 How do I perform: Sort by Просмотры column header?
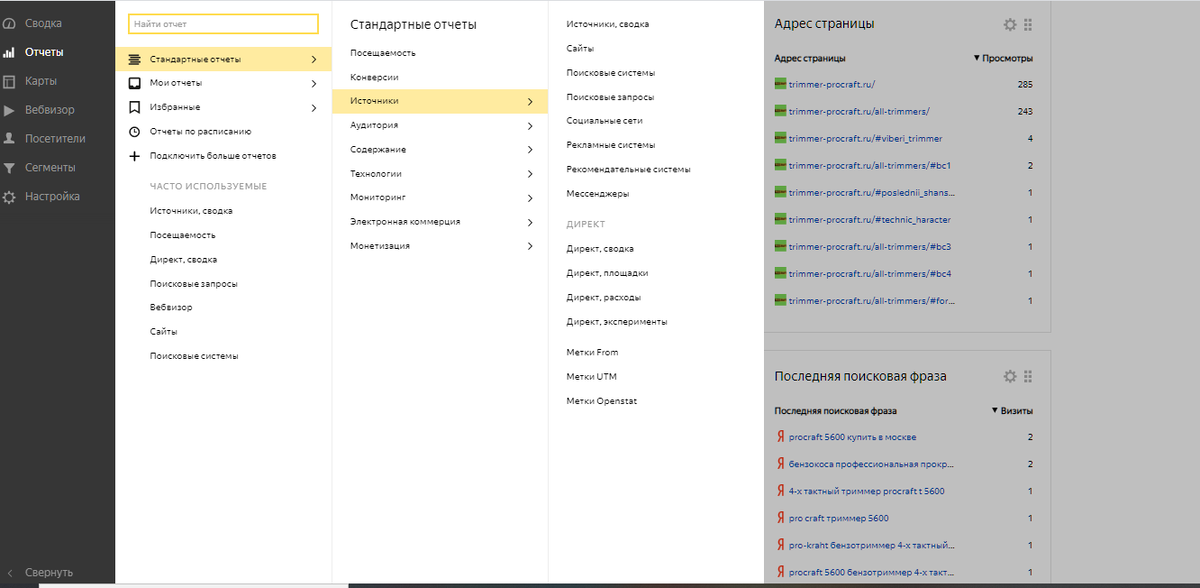pos(1003,58)
